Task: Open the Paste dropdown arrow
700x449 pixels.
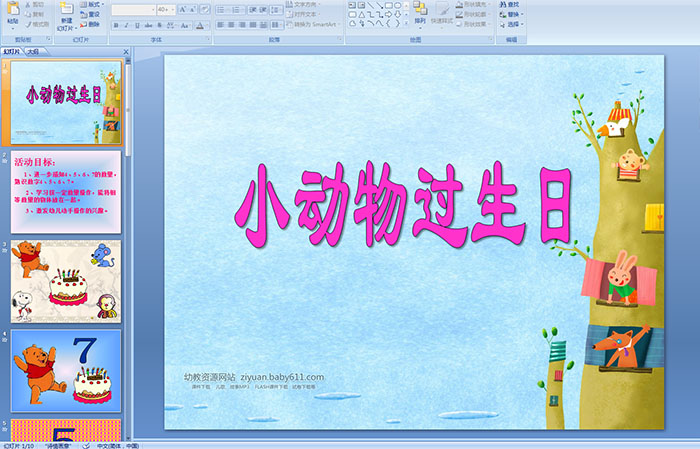Action: pos(13,29)
